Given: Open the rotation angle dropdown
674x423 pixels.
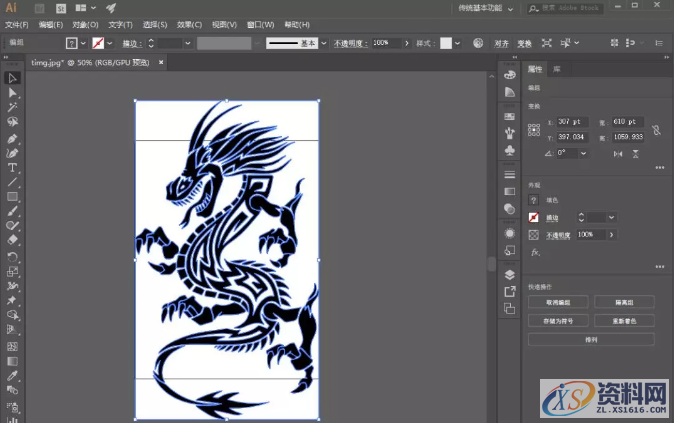Looking at the screenshot, I should point(581,153).
